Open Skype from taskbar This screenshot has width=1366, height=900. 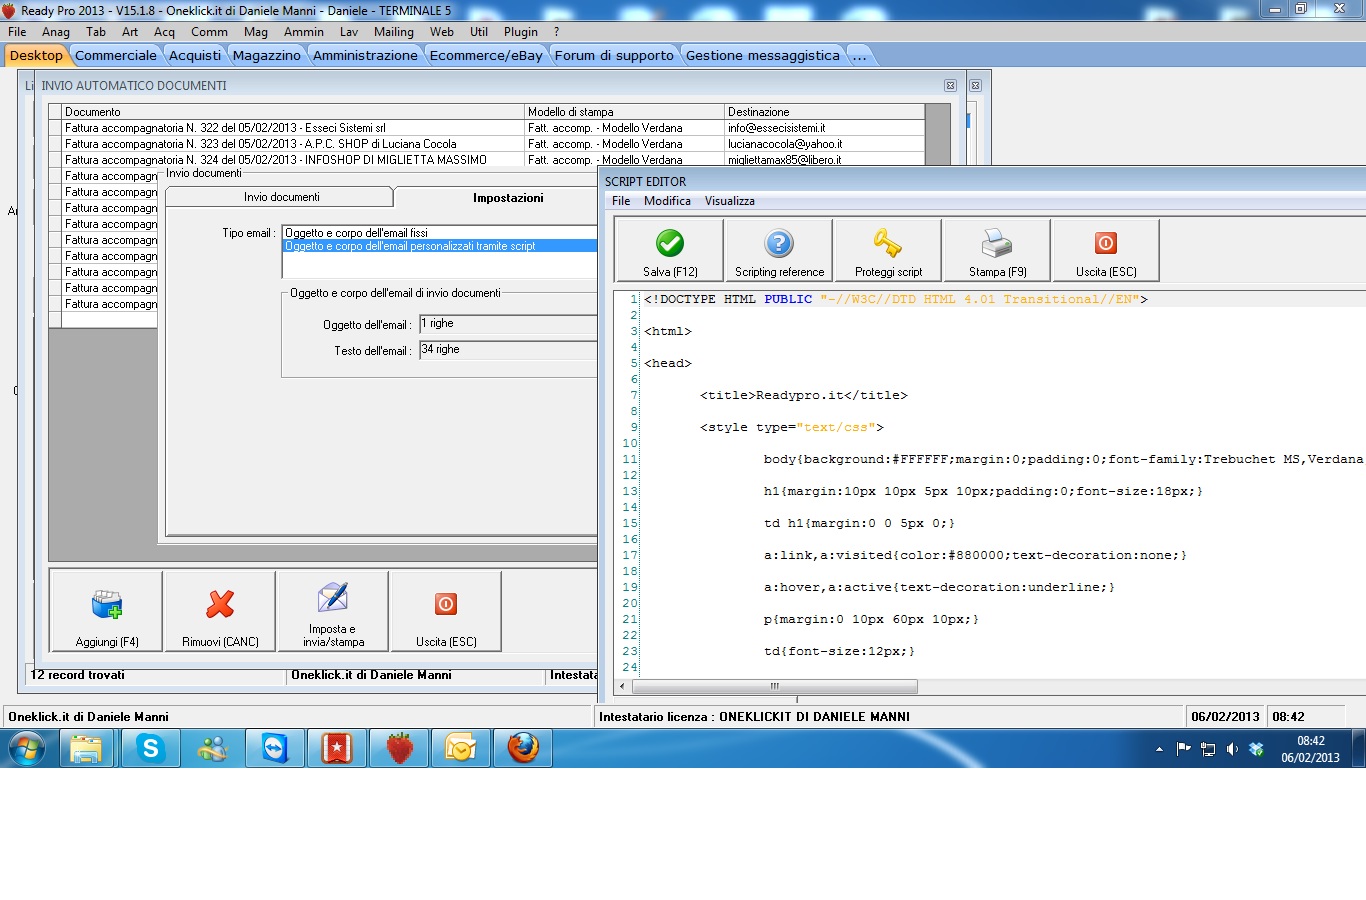(150, 748)
